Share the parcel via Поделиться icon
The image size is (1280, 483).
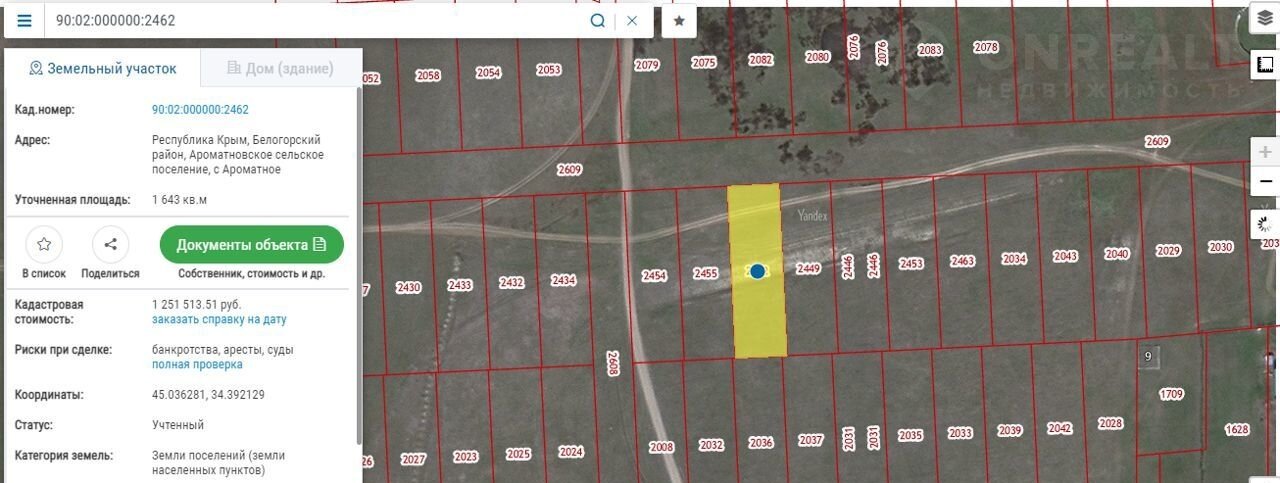pyautogui.click(x=110, y=244)
